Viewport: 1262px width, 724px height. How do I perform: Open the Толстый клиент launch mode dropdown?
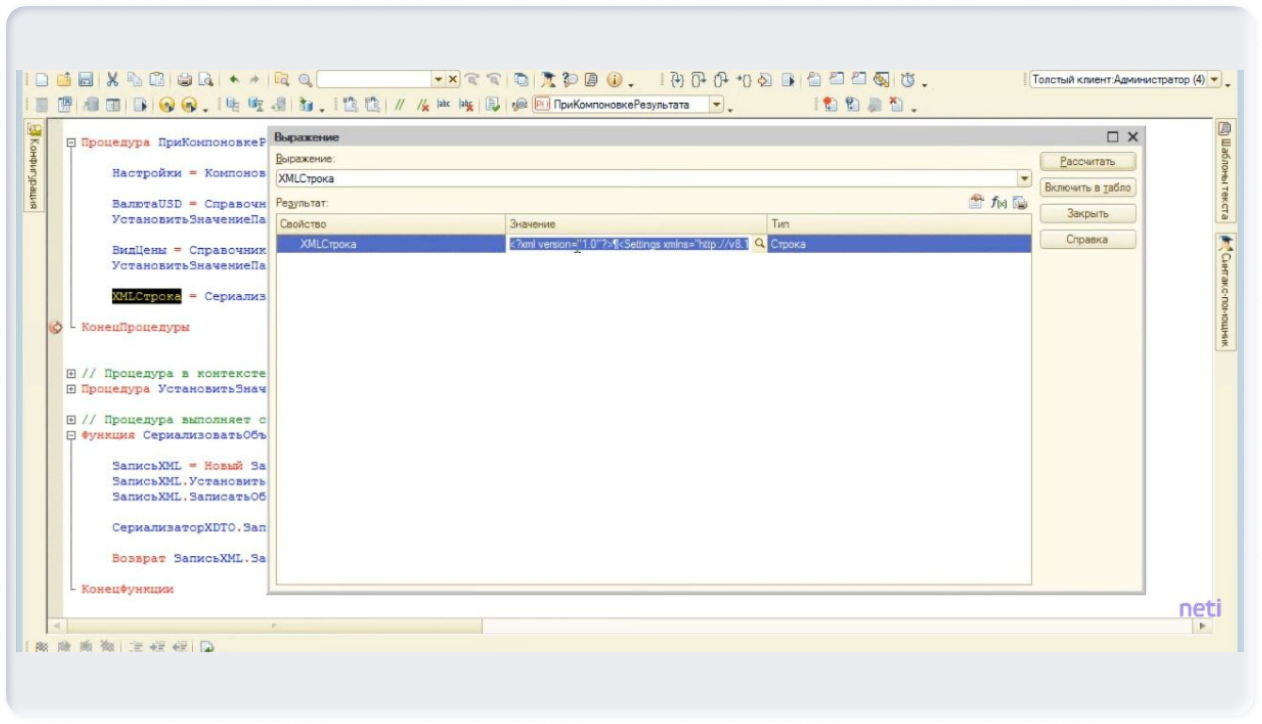(1215, 80)
